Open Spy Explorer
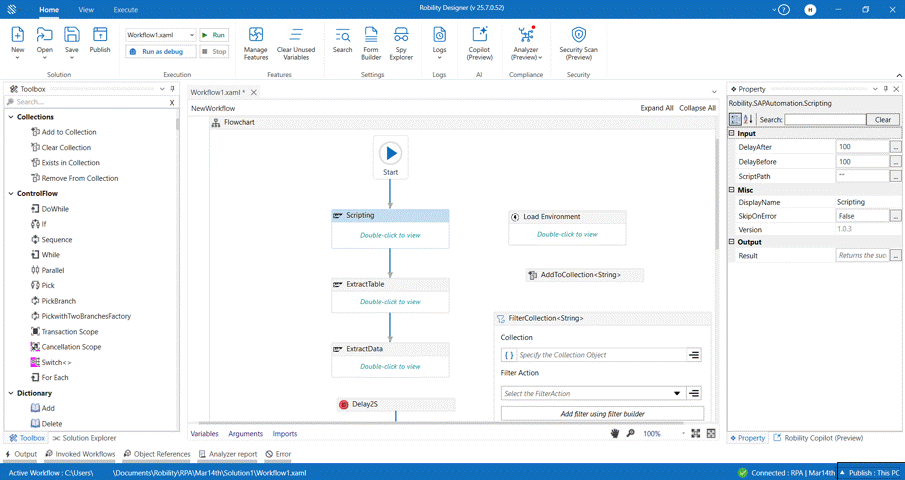 click(x=401, y=43)
